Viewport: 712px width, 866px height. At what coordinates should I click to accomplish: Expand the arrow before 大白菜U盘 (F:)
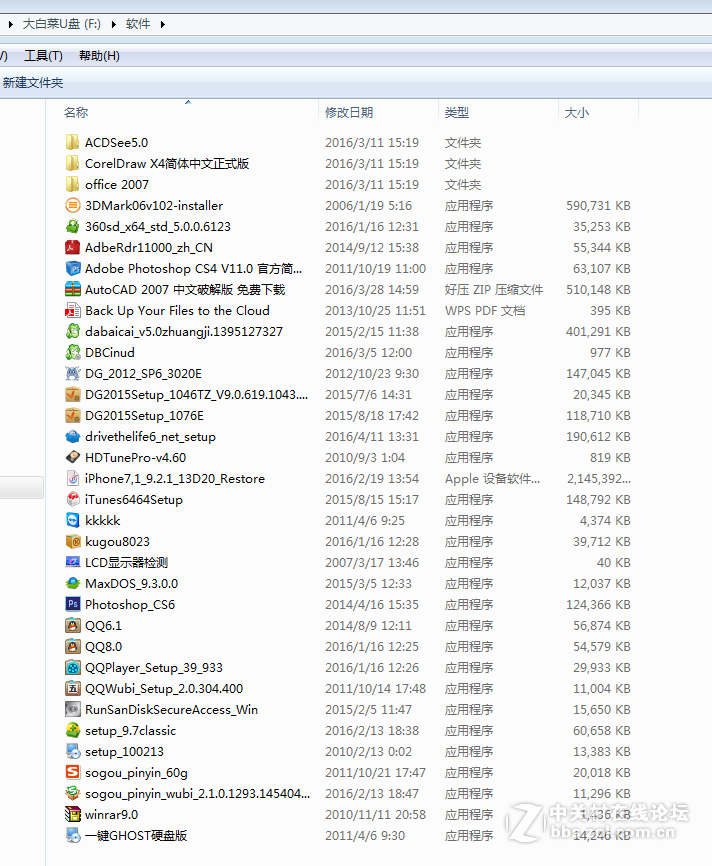10,24
